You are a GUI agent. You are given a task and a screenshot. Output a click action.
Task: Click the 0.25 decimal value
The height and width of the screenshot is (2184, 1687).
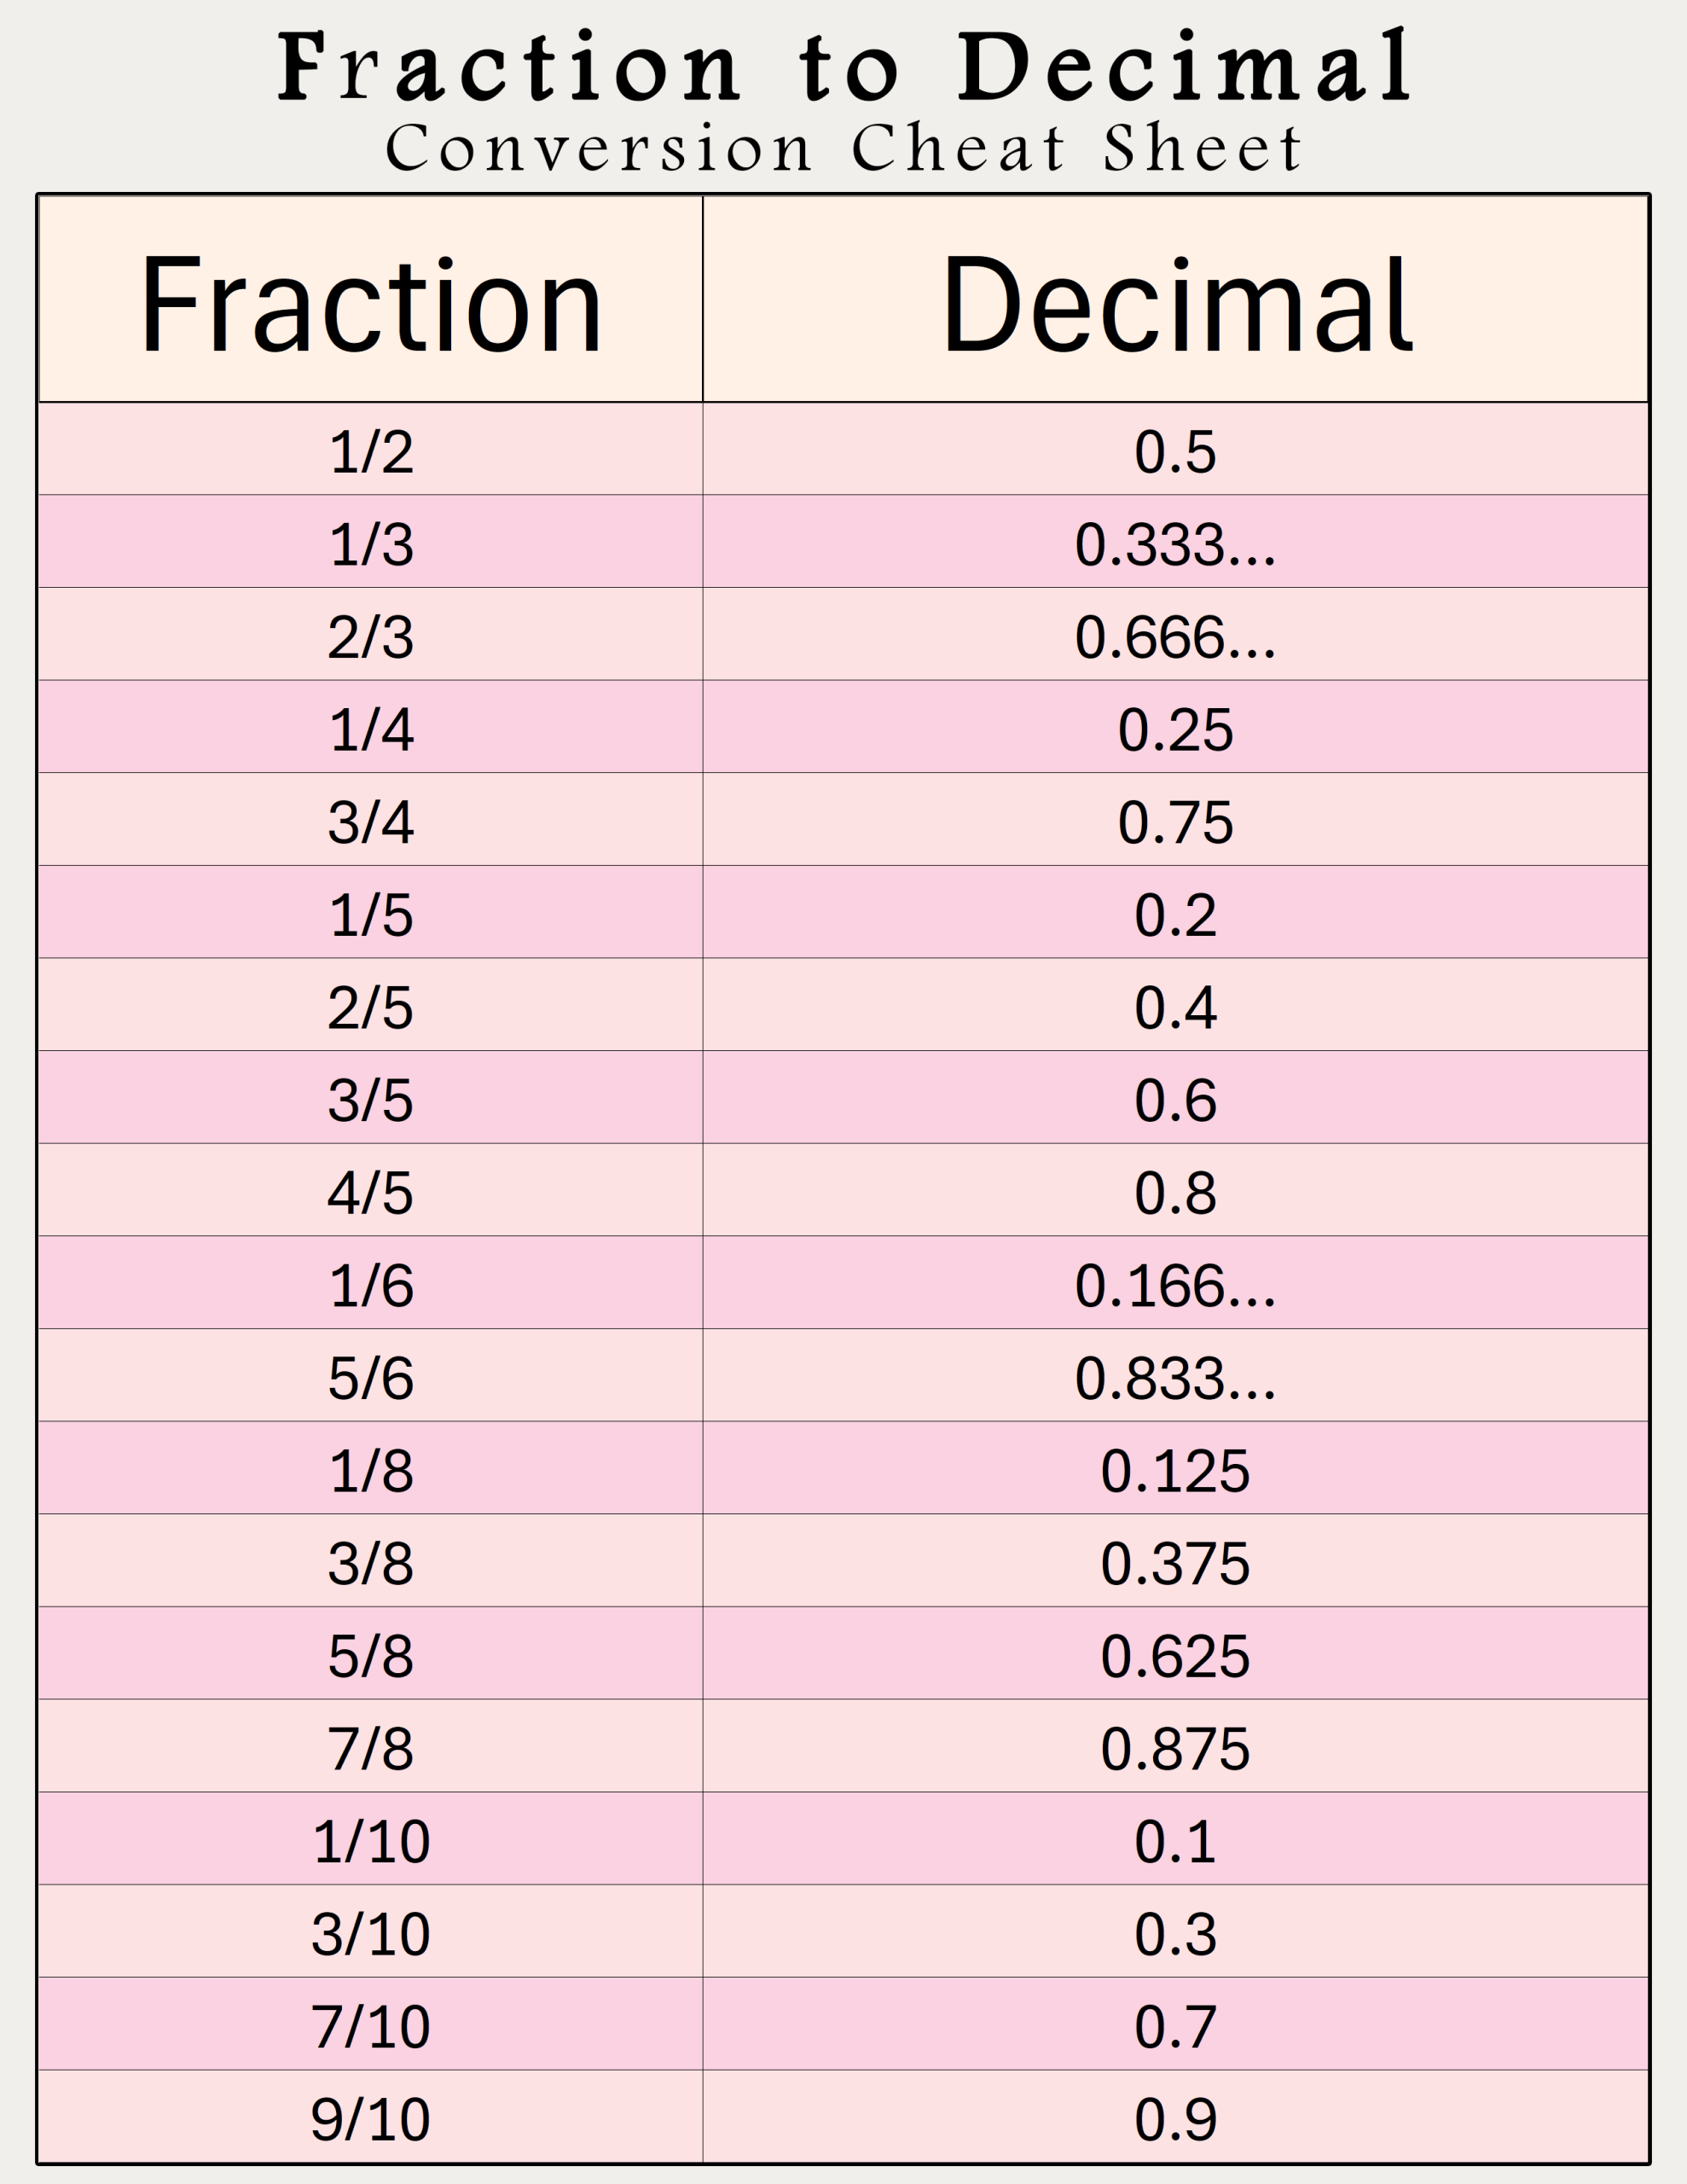coord(1175,729)
